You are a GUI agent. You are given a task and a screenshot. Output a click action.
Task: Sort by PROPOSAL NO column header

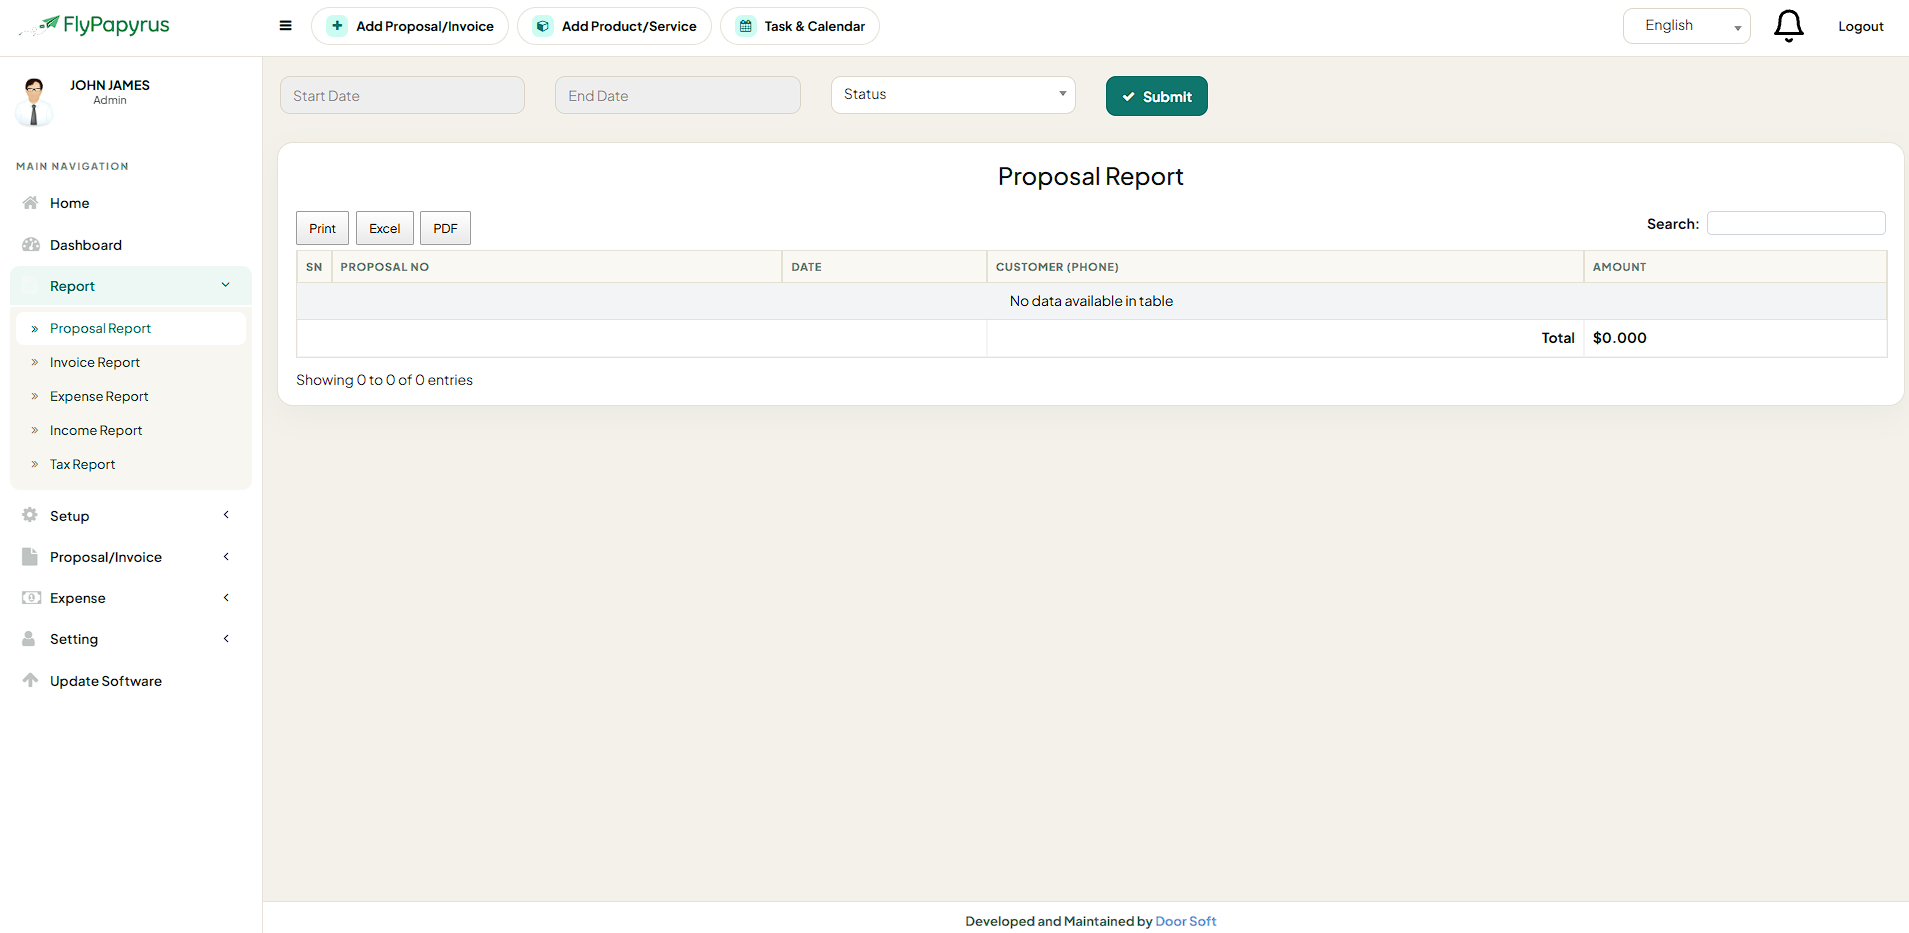point(557,267)
